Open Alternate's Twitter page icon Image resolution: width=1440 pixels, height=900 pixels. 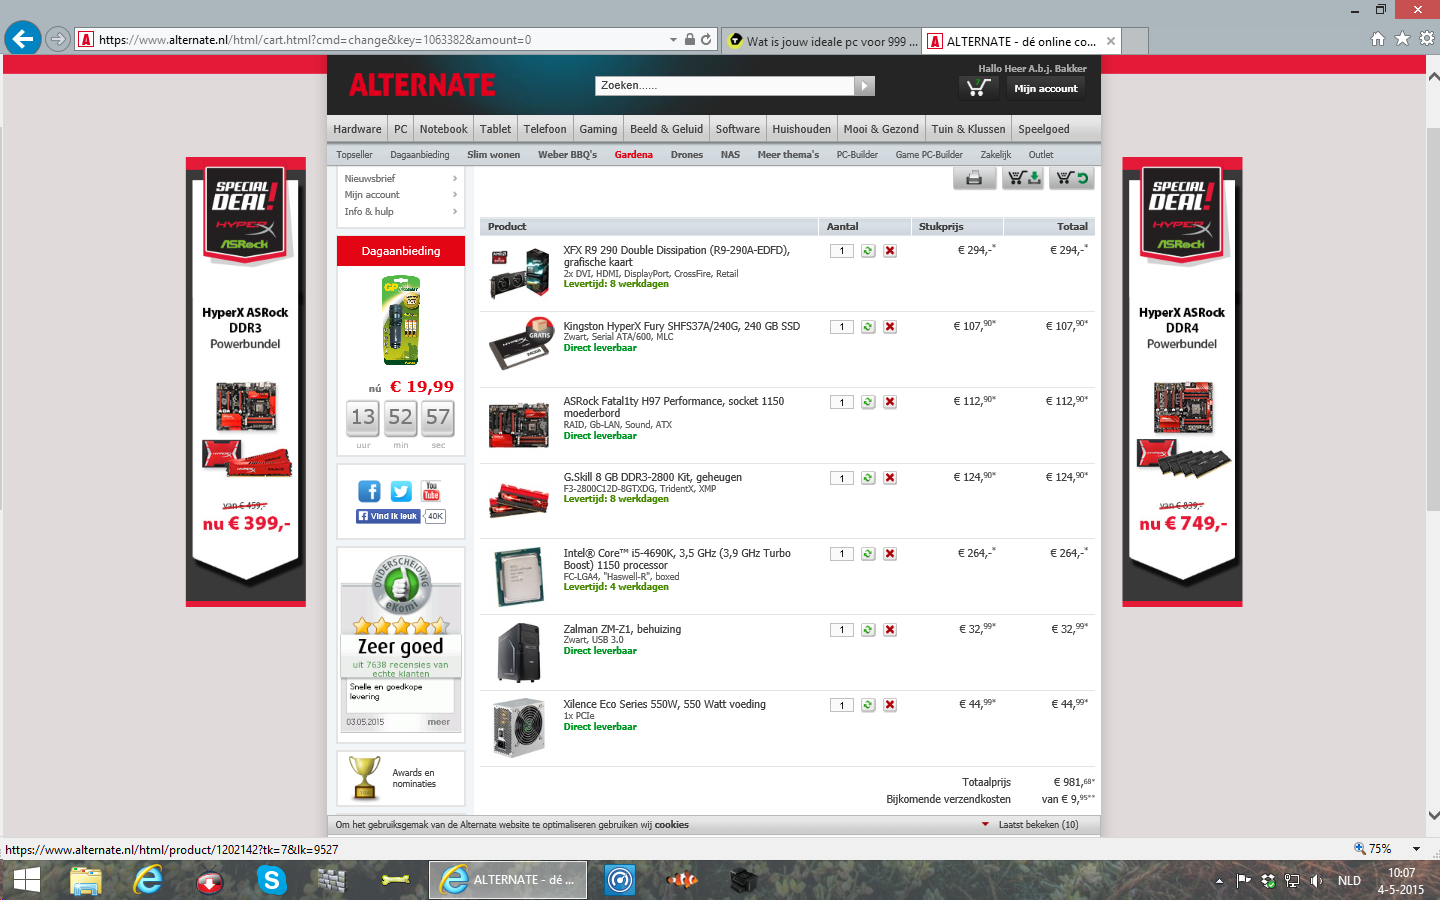[x=401, y=491]
